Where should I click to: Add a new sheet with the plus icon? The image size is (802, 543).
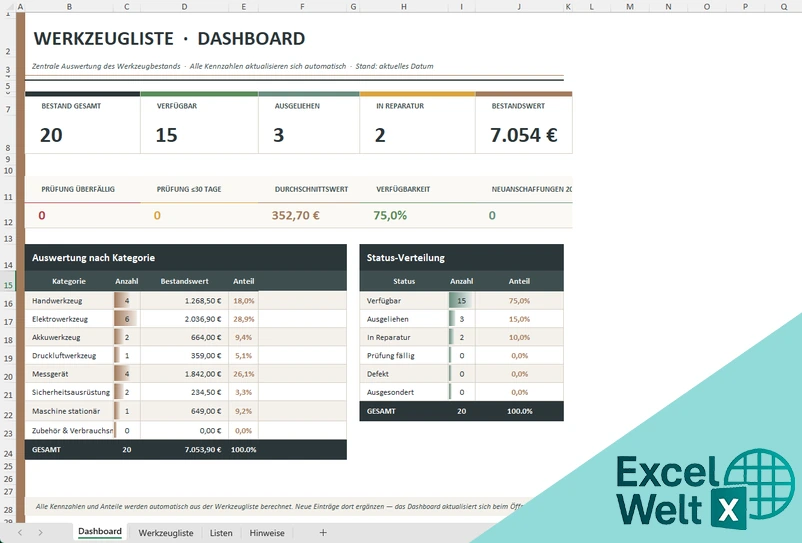click(x=323, y=533)
